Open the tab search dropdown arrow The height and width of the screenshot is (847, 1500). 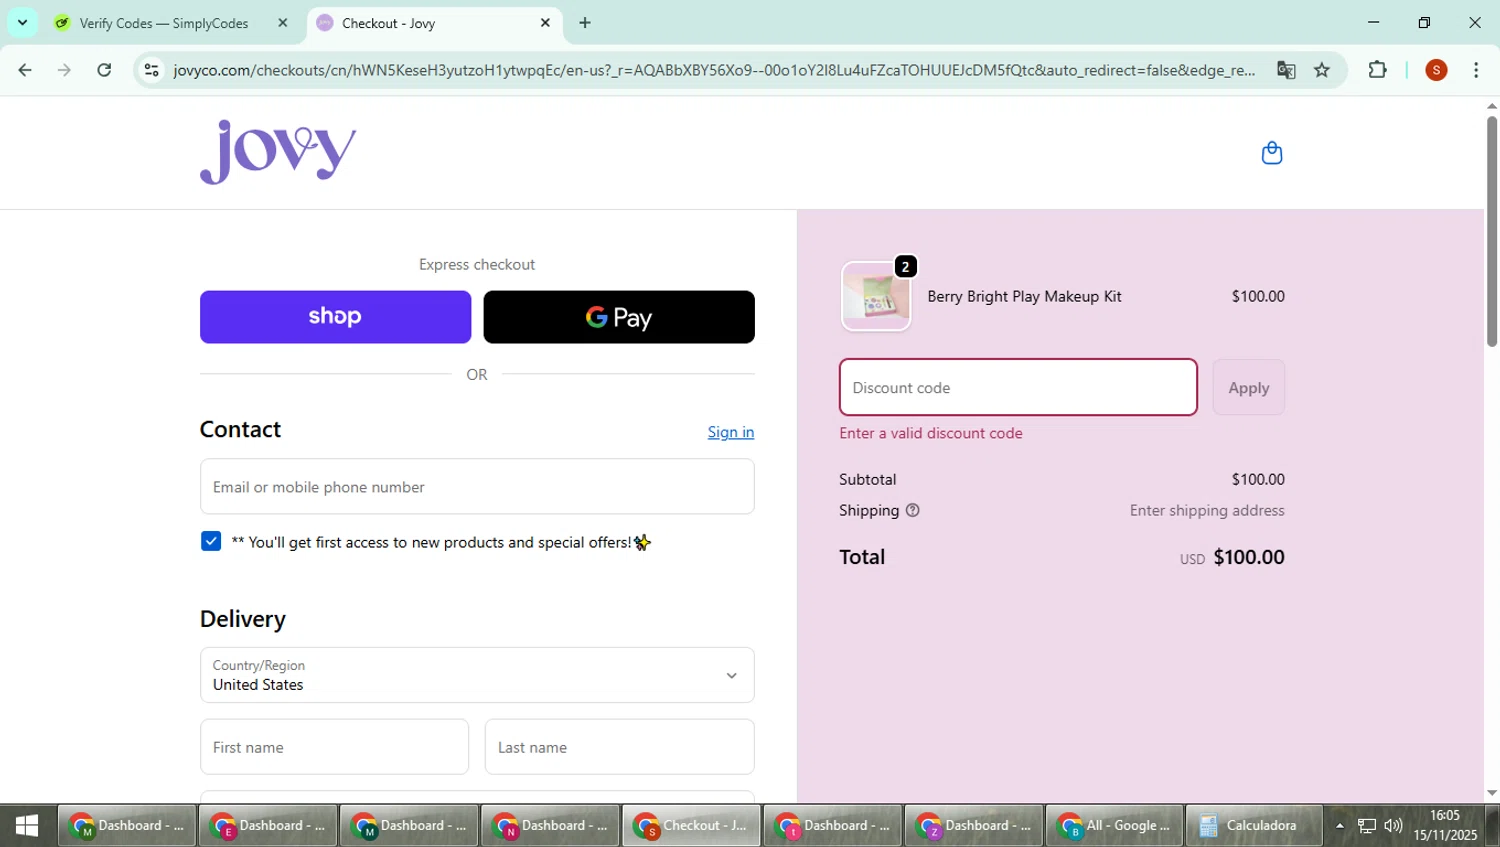click(x=22, y=22)
